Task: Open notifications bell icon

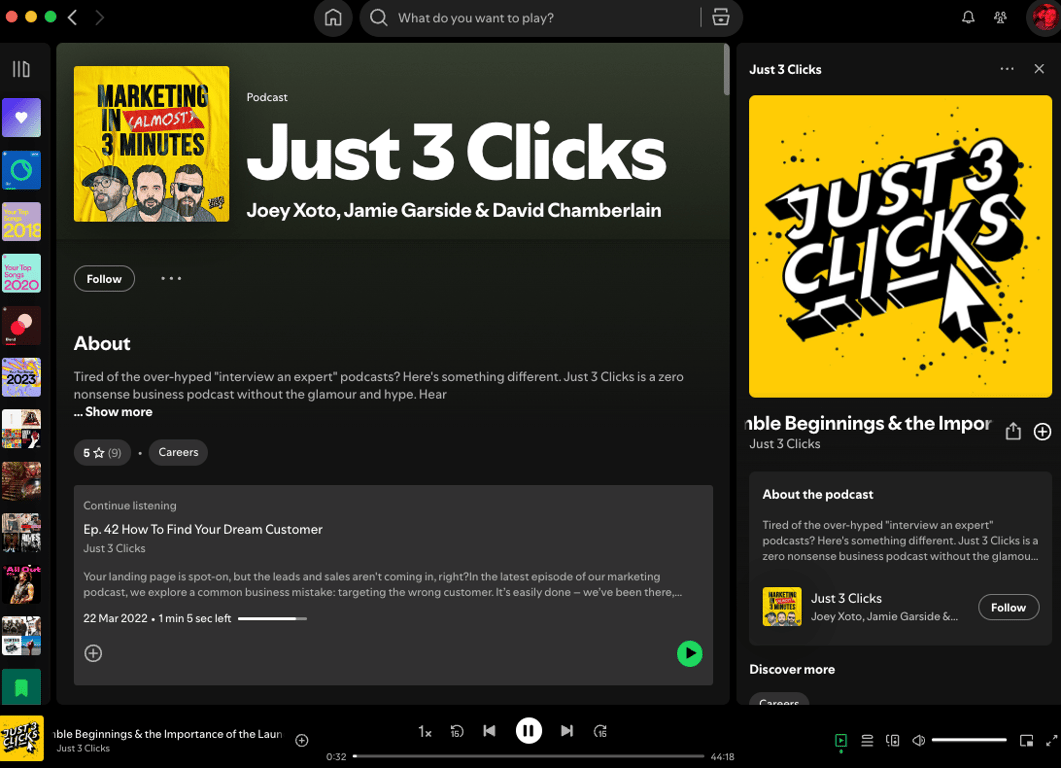Action: point(968,18)
